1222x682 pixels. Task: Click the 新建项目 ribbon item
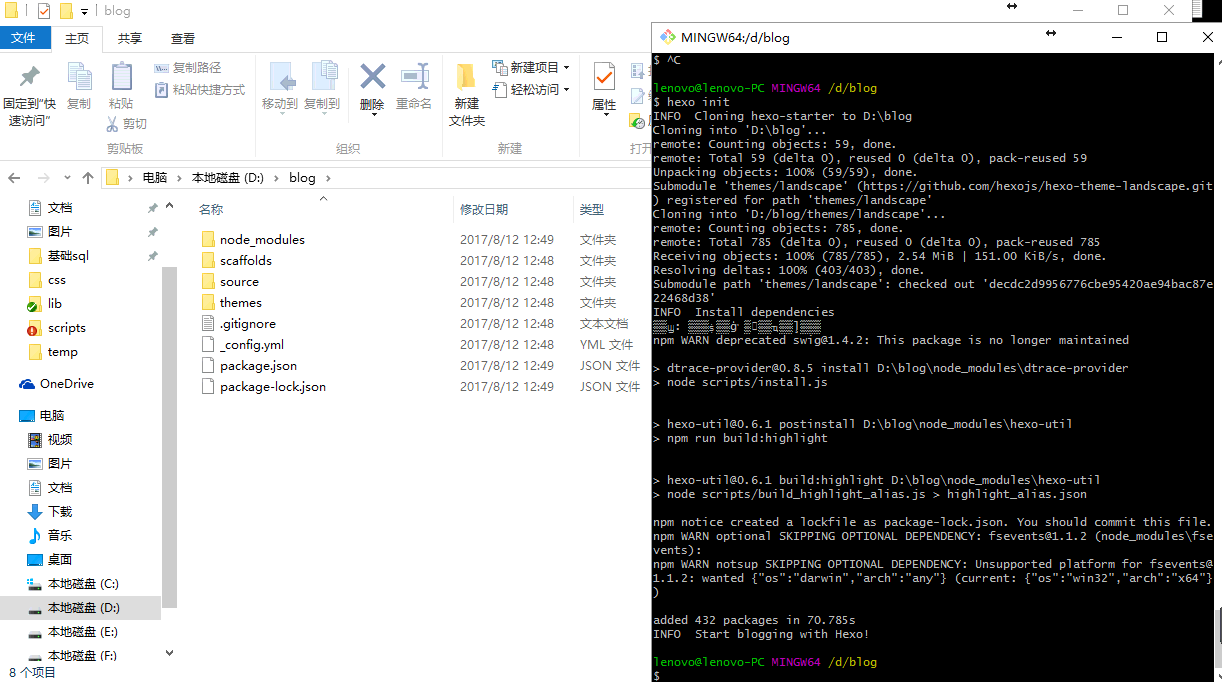tap(530, 67)
